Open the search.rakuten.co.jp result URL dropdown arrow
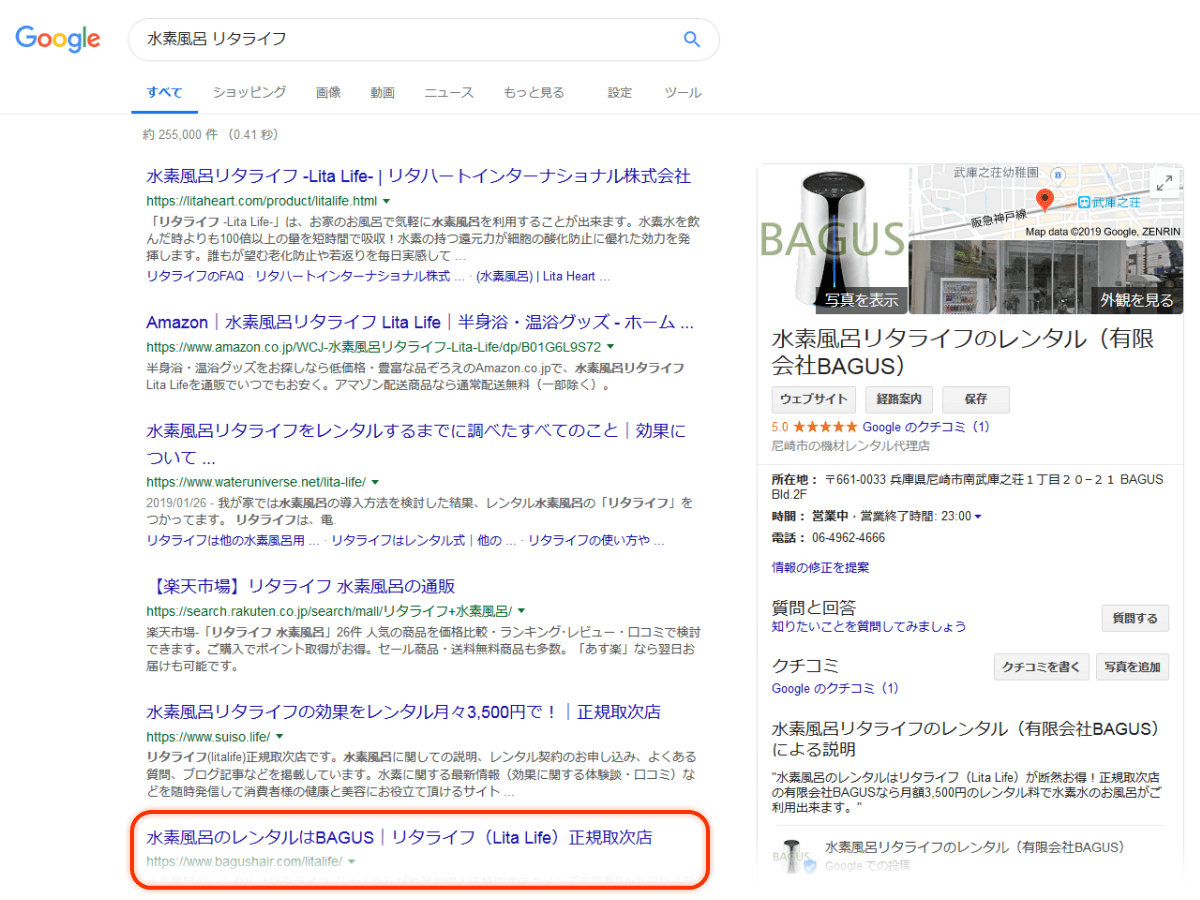1200x900 pixels. [x=521, y=611]
